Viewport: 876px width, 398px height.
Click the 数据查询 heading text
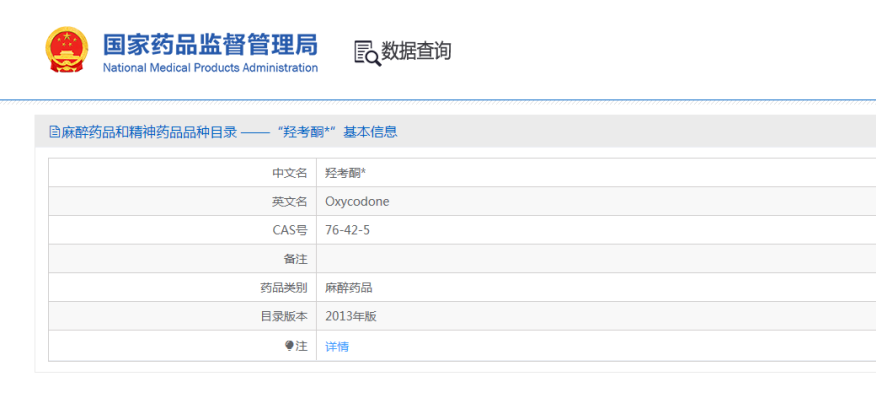pos(416,51)
